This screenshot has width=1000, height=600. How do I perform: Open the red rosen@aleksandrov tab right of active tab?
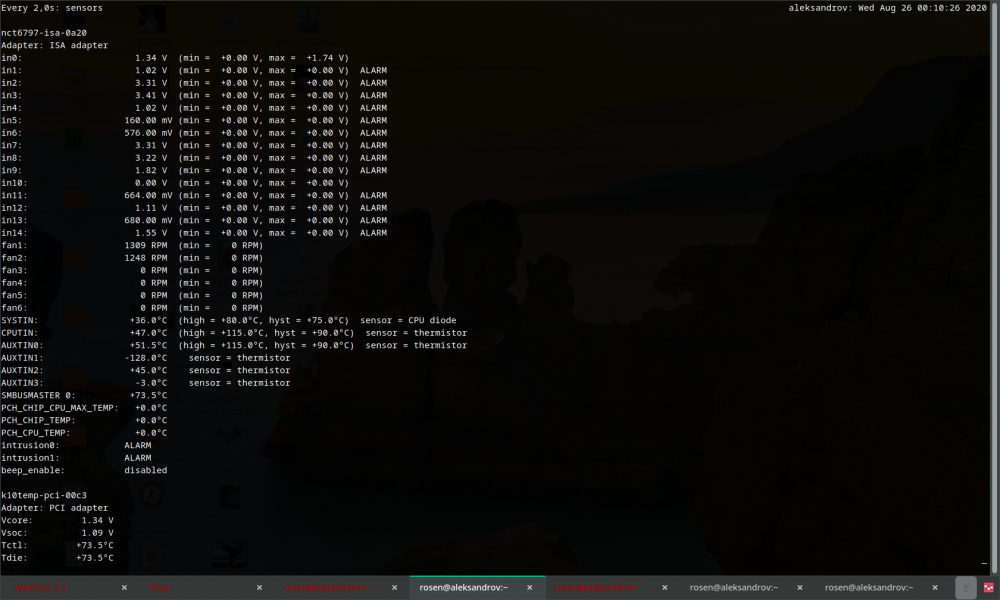pos(599,588)
